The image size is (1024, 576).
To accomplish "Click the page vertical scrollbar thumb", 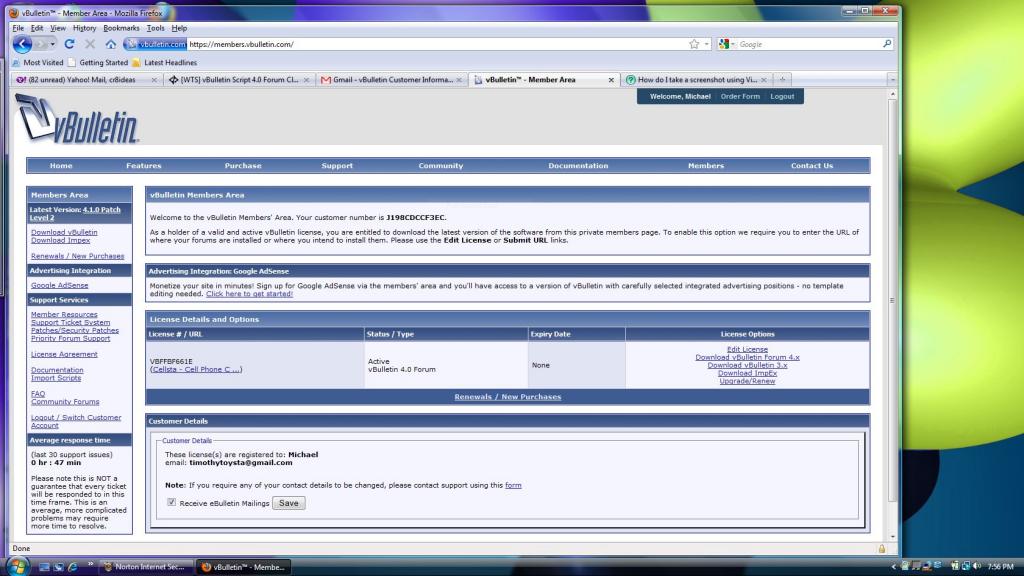I will pyautogui.click(x=892, y=300).
